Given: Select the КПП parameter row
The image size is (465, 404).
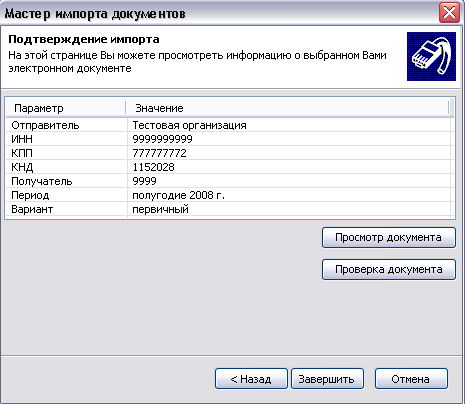Looking at the screenshot, I should (230, 153).
